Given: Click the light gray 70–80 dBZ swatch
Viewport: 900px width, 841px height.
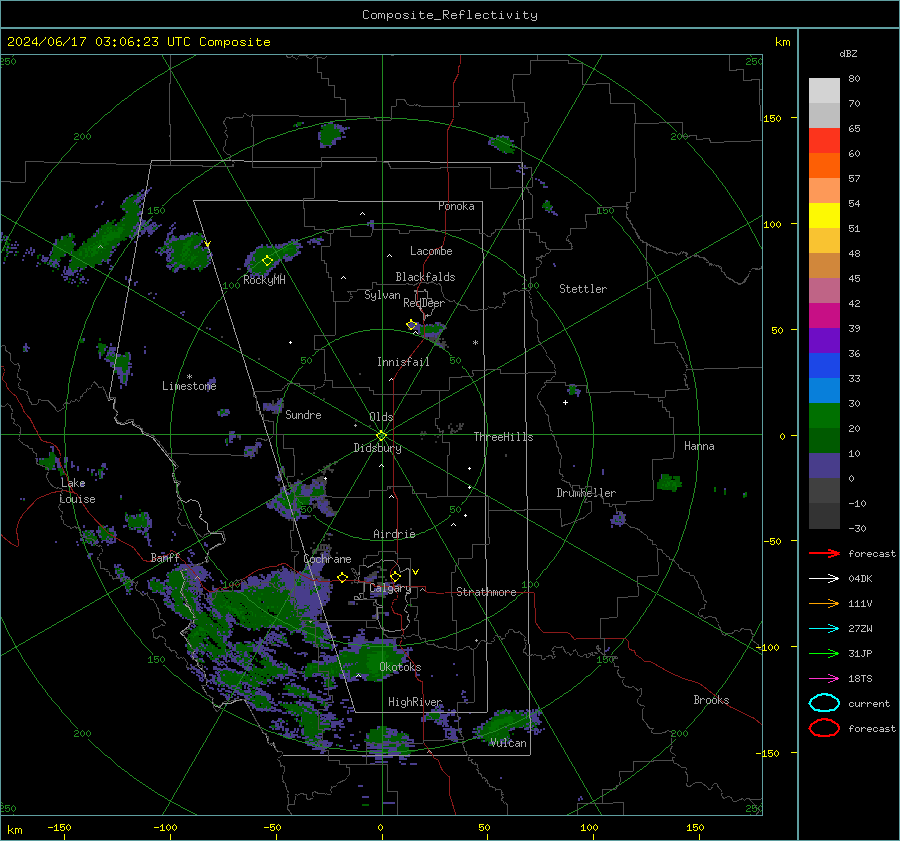Looking at the screenshot, I should coord(824,91).
